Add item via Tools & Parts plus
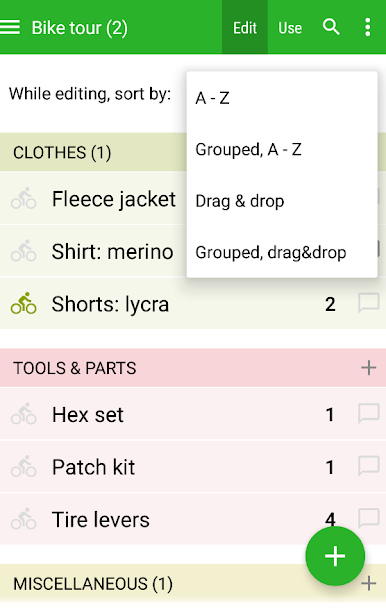This screenshot has width=386, height=608. pyautogui.click(x=369, y=368)
